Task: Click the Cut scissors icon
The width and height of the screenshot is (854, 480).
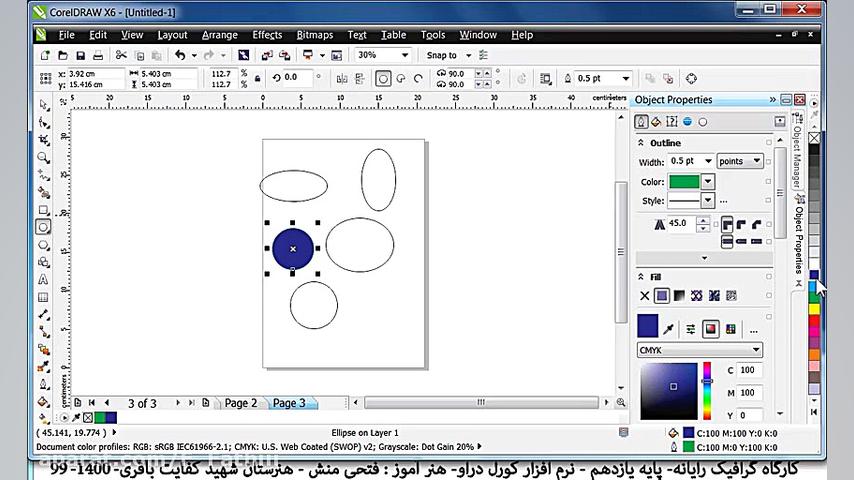Action: (x=121, y=55)
